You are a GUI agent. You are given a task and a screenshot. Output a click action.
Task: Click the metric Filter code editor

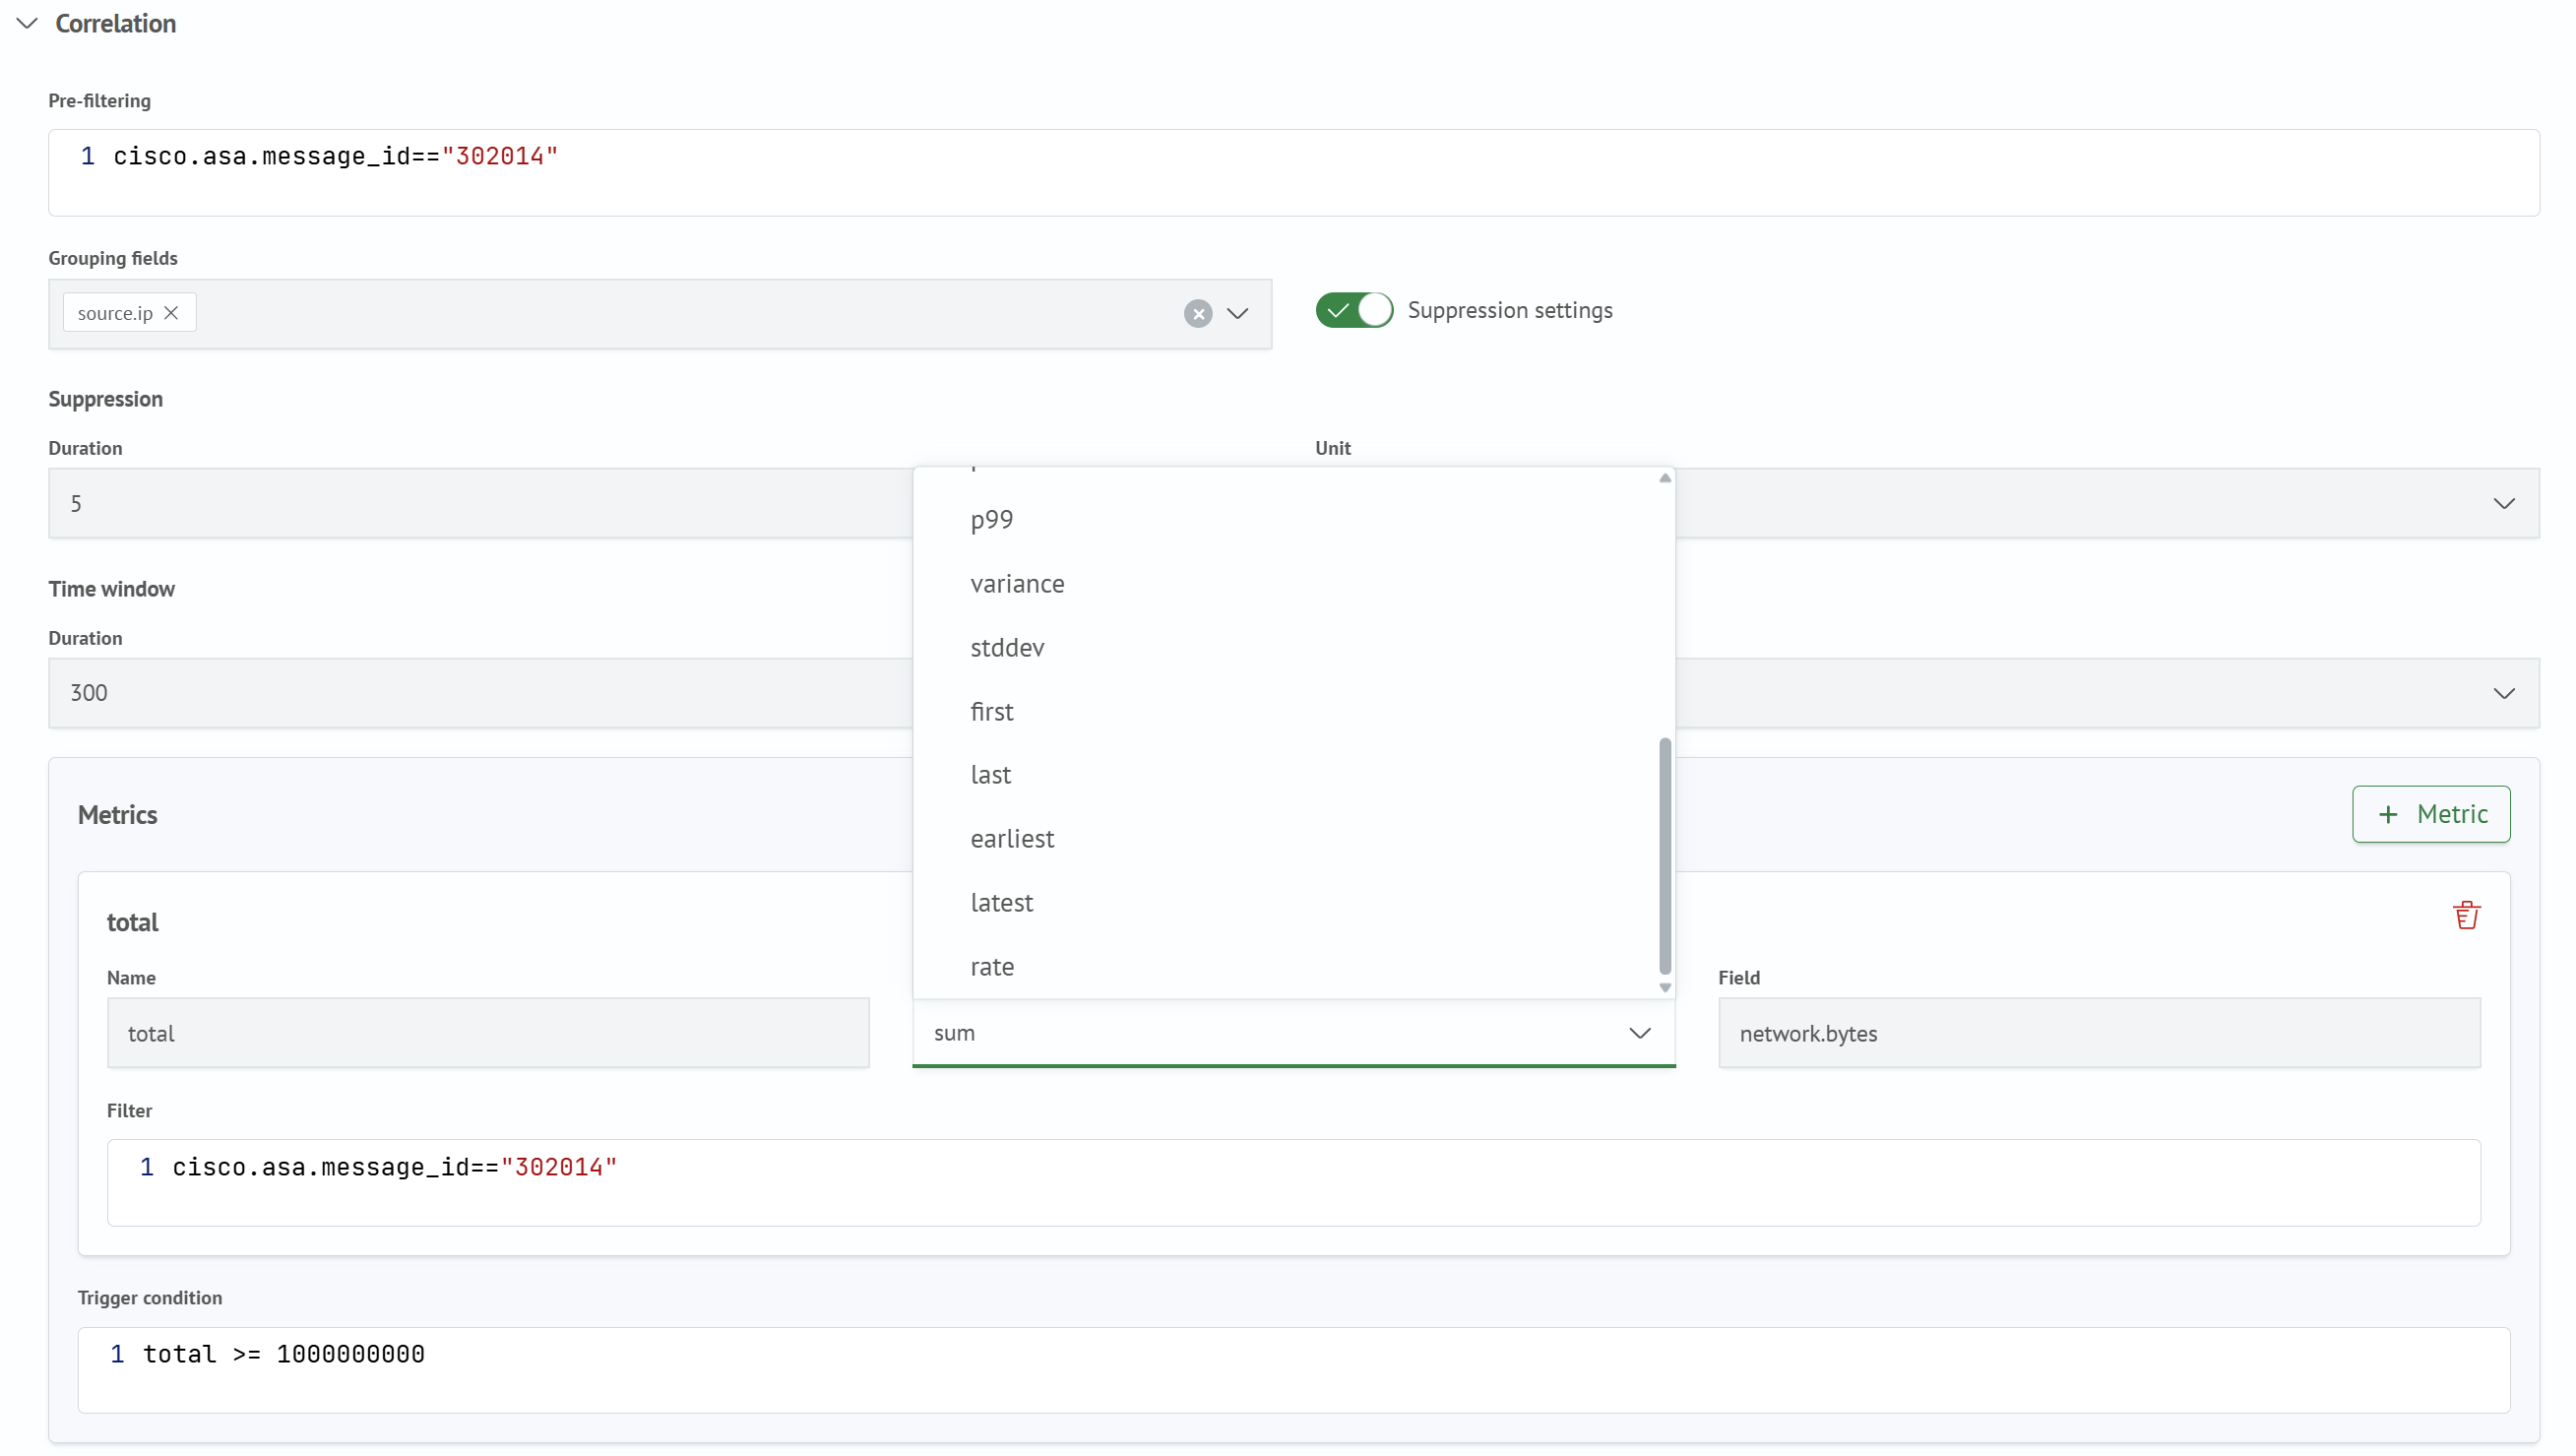(1294, 1182)
